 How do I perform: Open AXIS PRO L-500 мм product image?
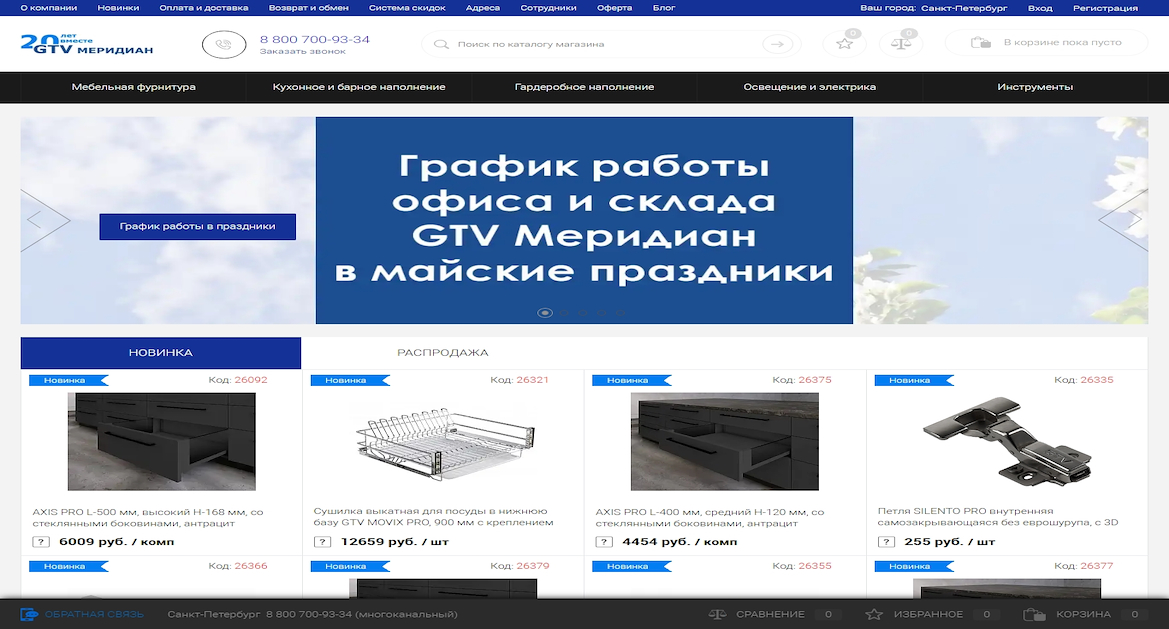(x=162, y=442)
